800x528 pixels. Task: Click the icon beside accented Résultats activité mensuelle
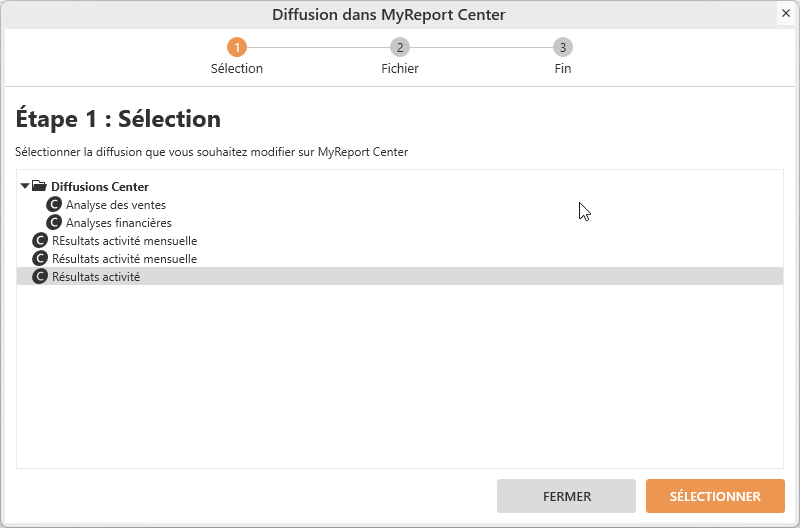tap(40, 259)
